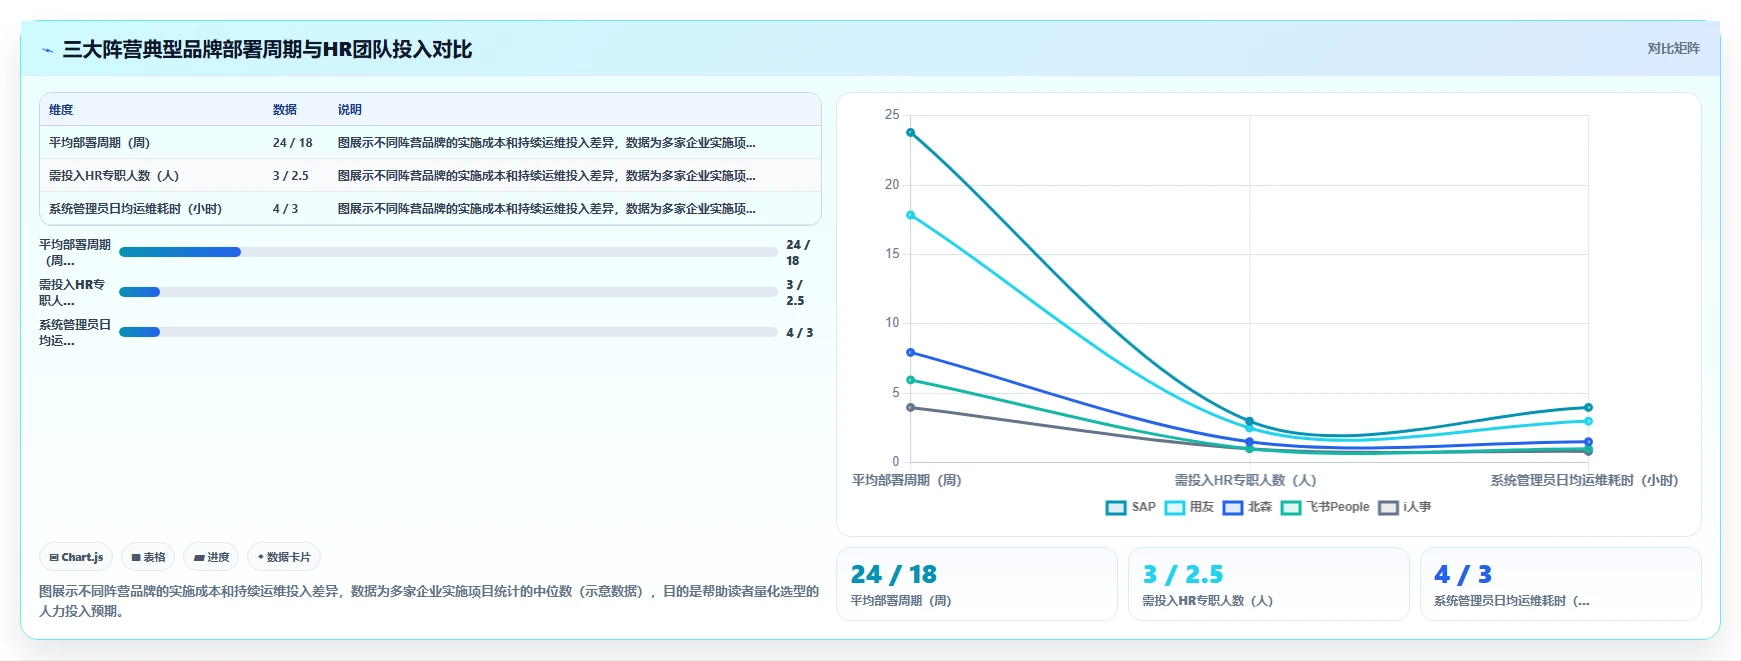Toggle the 用友 legend series
Image resolution: width=1741 pixels, height=661 pixels.
click(x=1189, y=507)
